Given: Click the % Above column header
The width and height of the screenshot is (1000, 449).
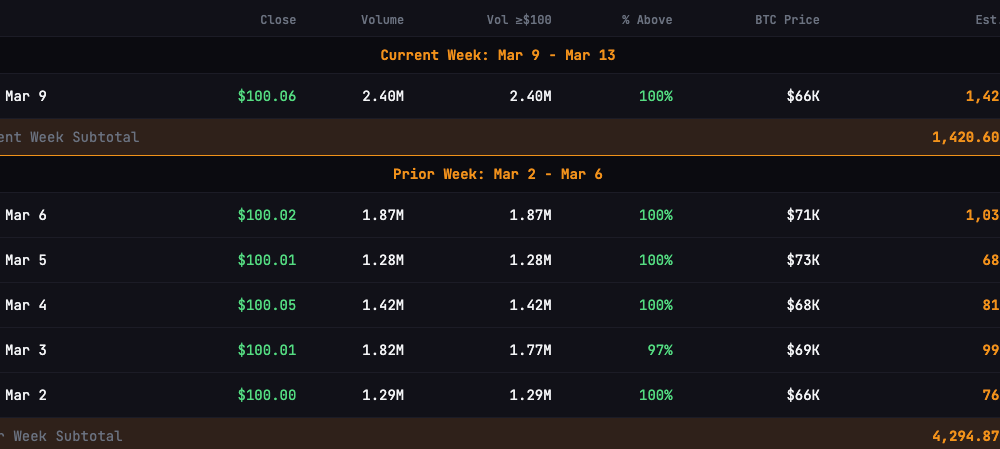Looking at the screenshot, I should point(646,20).
